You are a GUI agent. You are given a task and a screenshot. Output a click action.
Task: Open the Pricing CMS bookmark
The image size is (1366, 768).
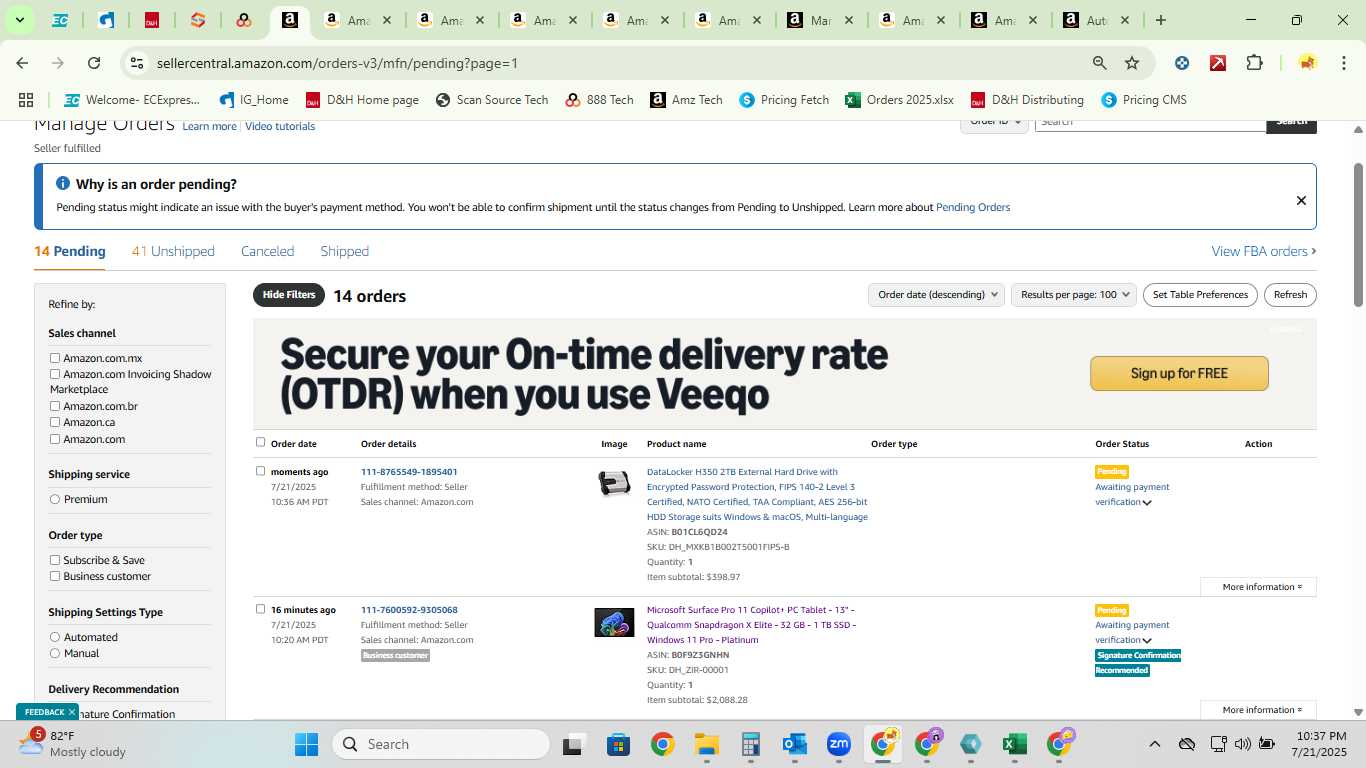point(1143,100)
